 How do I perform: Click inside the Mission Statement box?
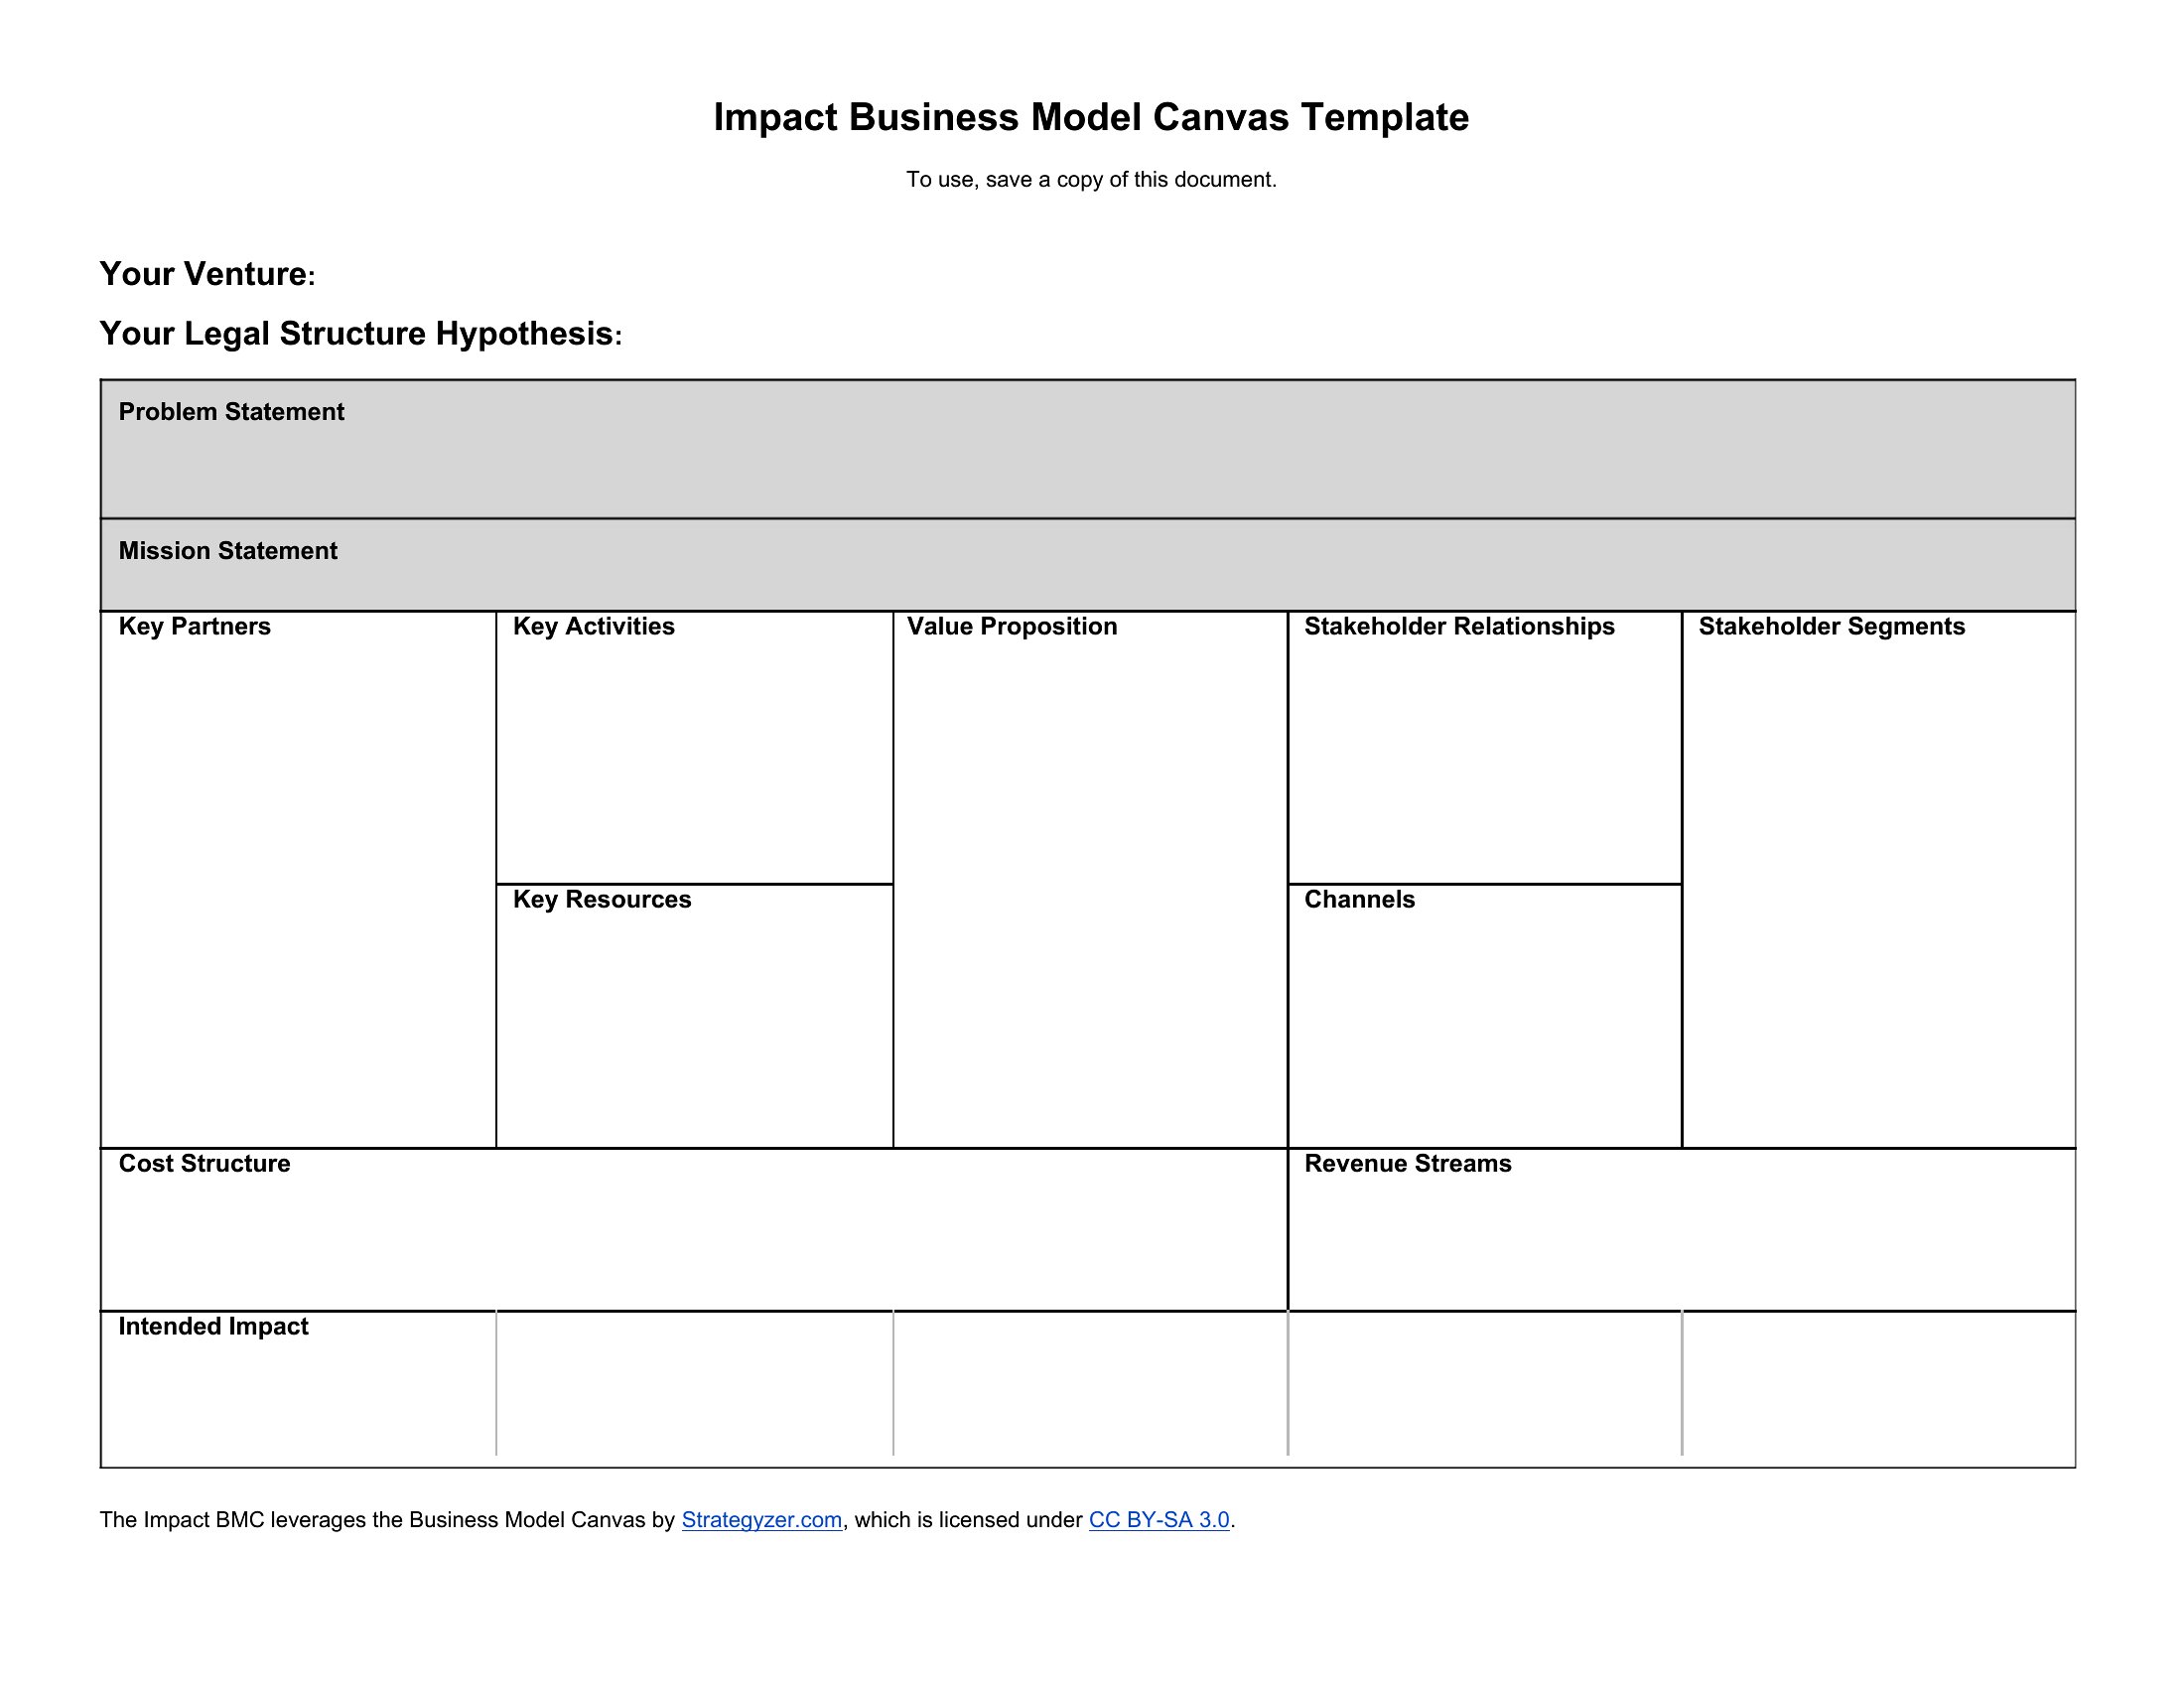click(x=1088, y=565)
